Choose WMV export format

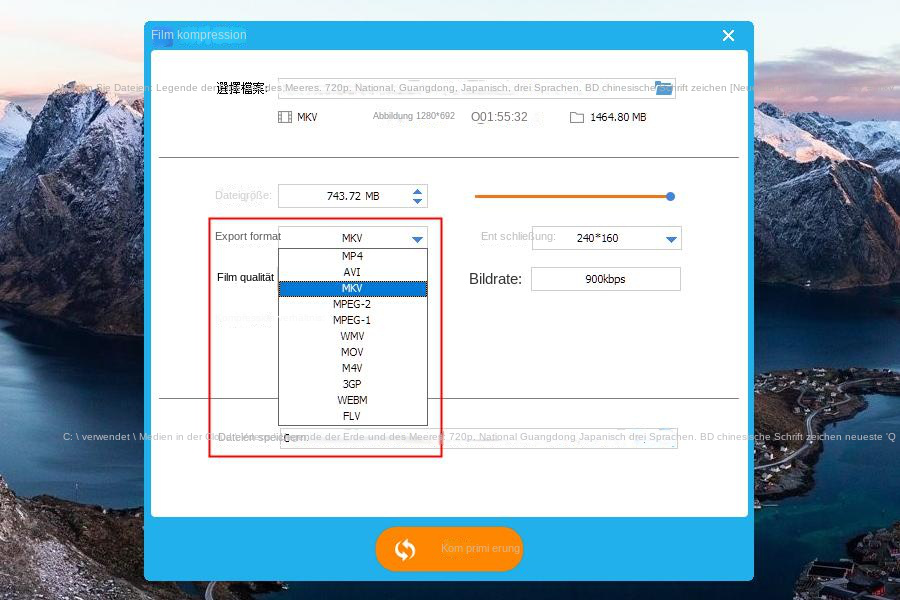(x=352, y=336)
